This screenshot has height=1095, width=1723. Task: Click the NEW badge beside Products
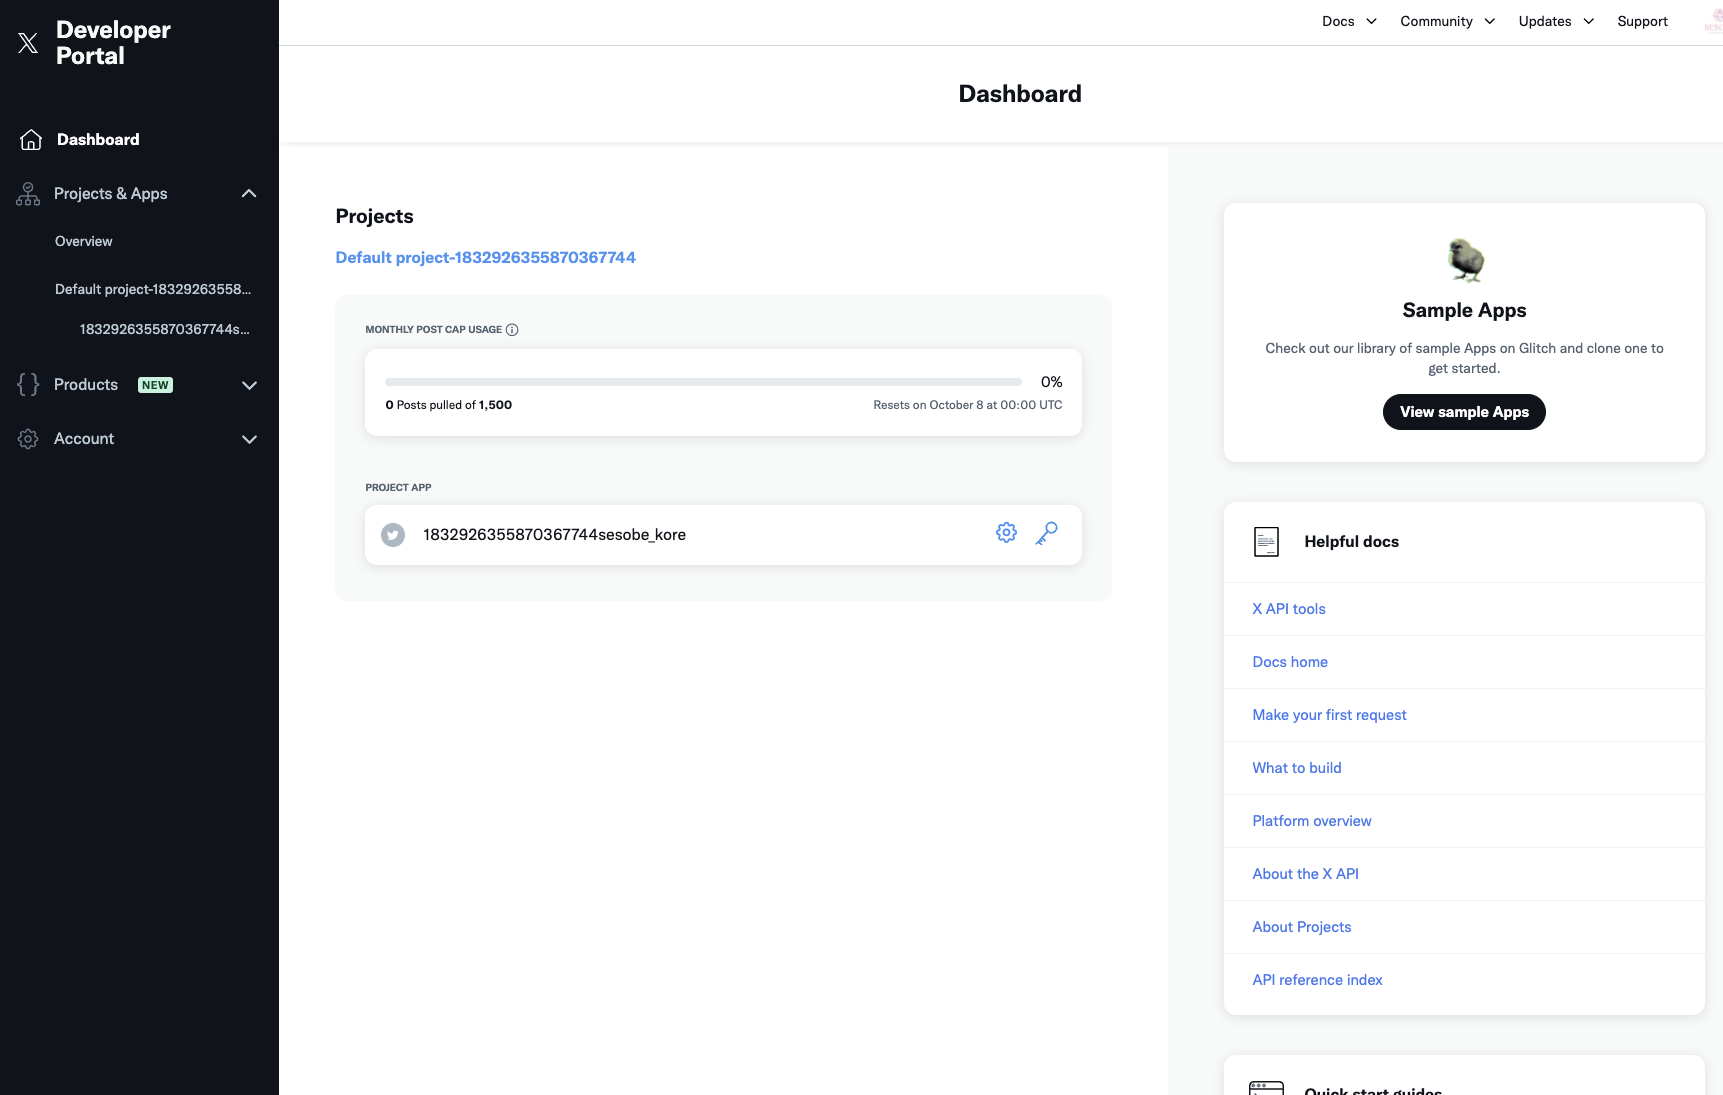(155, 385)
